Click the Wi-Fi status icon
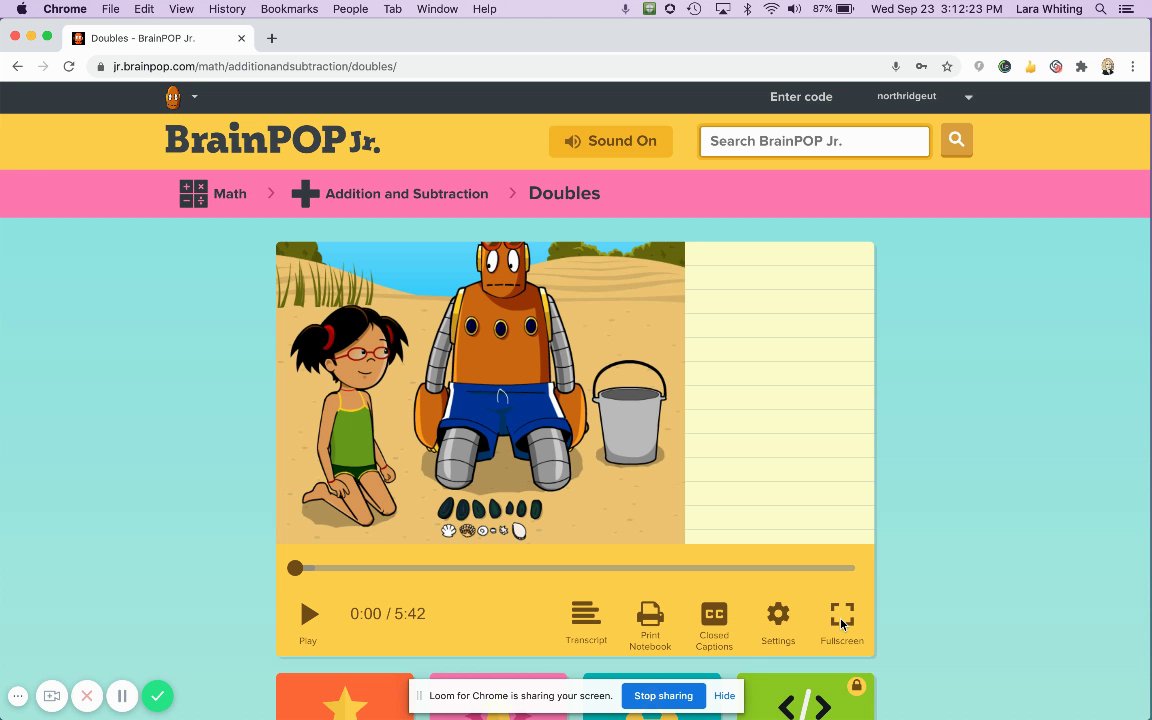This screenshot has width=1152, height=720. click(x=771, y=9)
